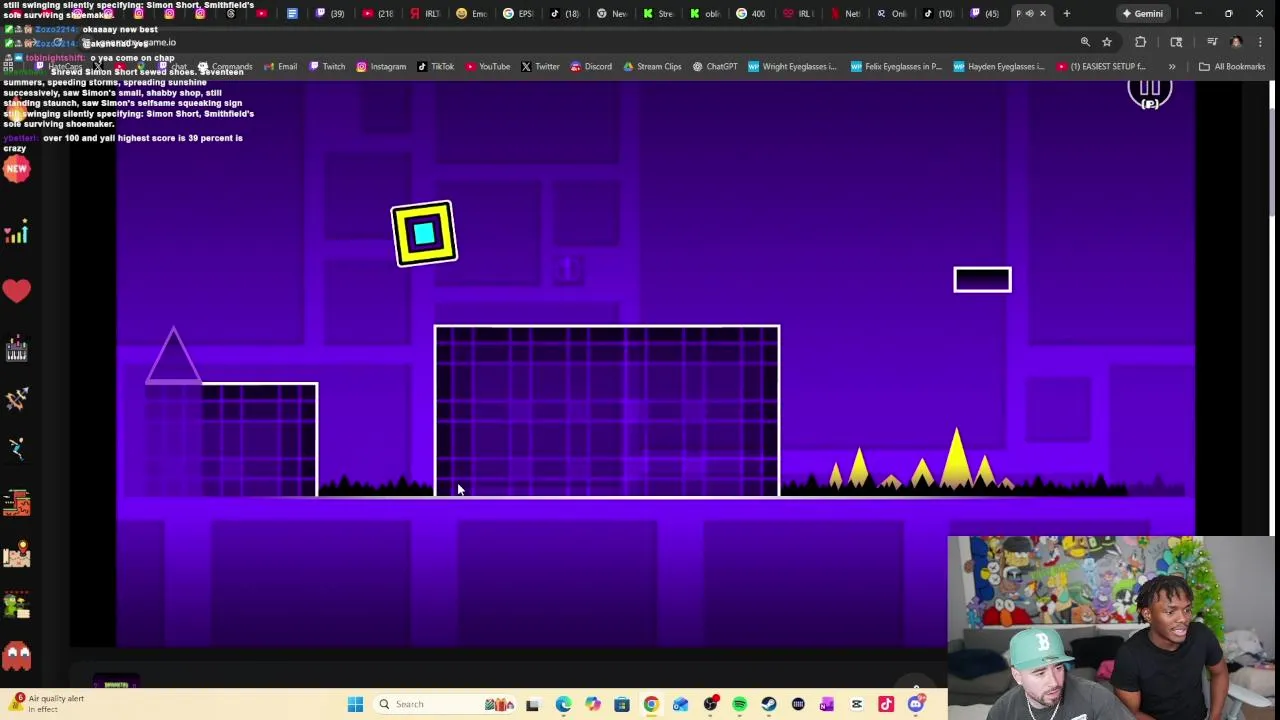Click the Gemini button in Chrome

click(x=1142, y=13)
